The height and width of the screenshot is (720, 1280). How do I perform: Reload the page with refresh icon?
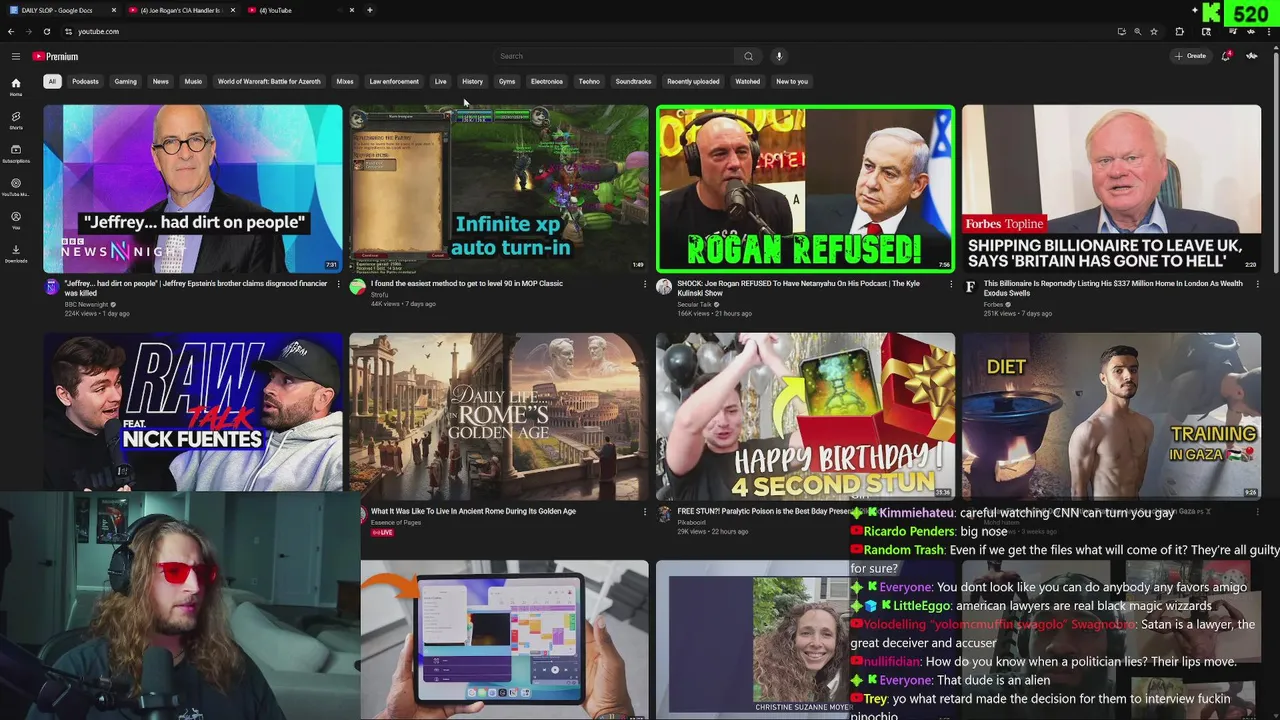[x=46, y=31]
